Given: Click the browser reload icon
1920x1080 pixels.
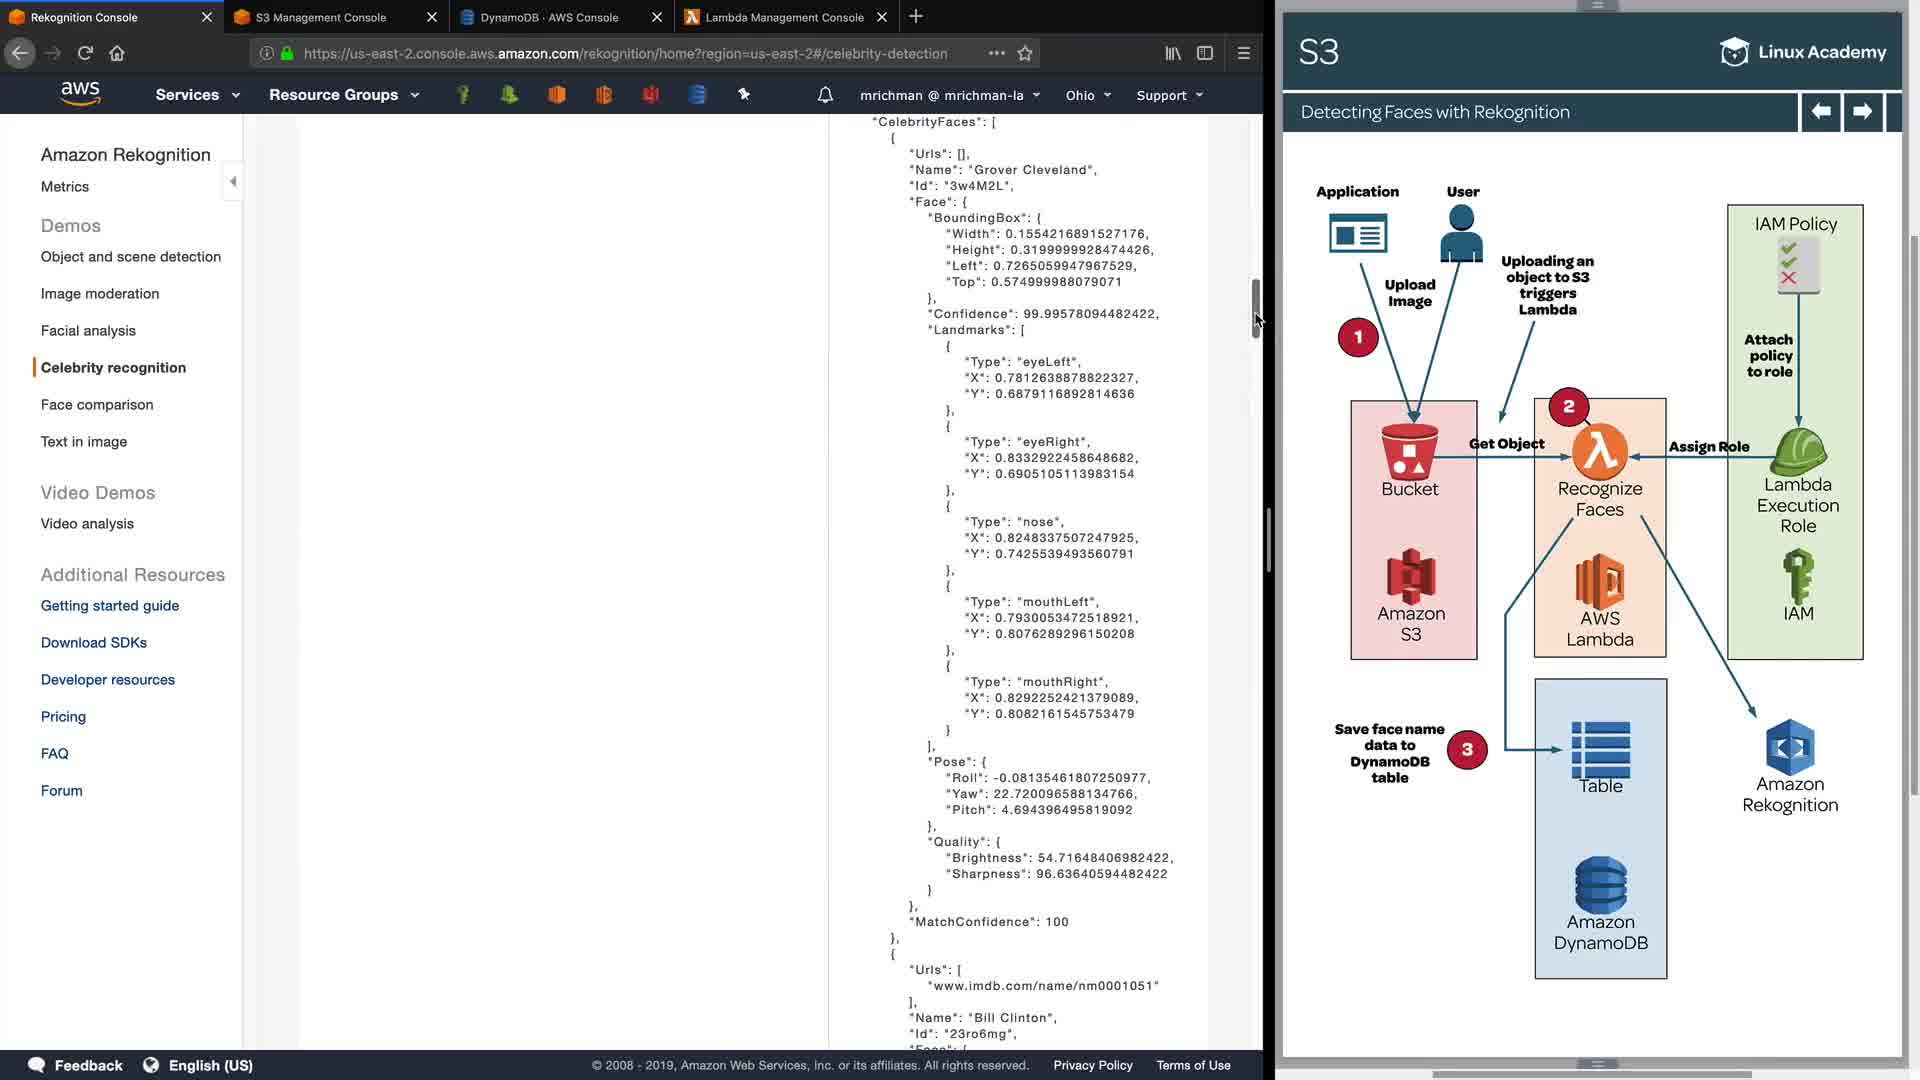Looking at the screenshot, I should [x=85, y=53].
